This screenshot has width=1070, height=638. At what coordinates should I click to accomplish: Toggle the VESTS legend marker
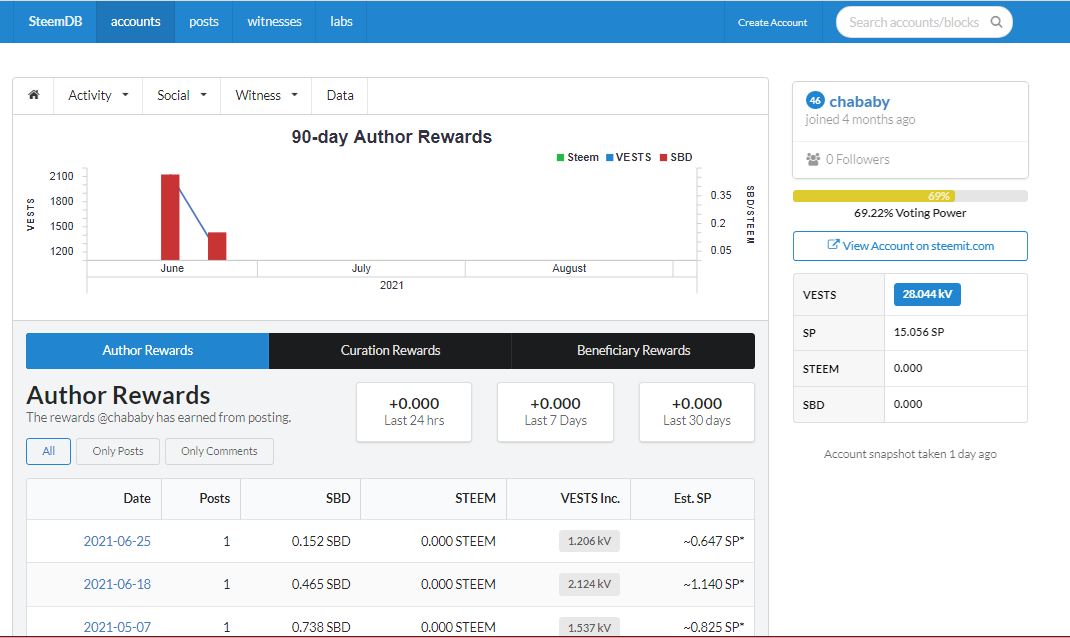click(609, 158)
